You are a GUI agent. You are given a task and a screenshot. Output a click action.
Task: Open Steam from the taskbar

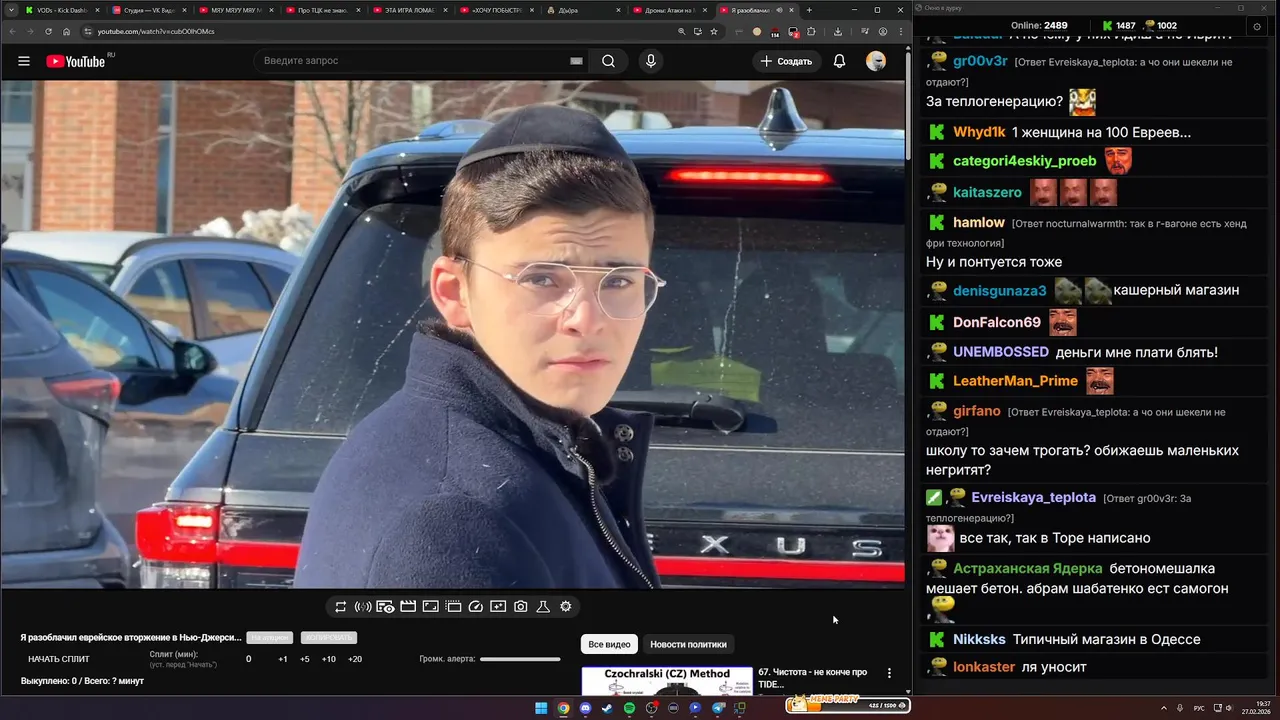tap(607, 708)
